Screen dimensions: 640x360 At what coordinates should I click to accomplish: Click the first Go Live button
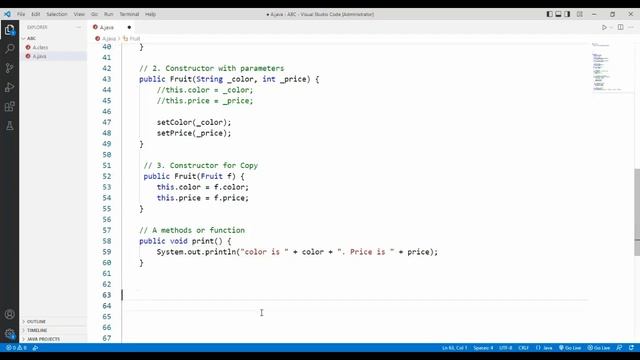570,348
